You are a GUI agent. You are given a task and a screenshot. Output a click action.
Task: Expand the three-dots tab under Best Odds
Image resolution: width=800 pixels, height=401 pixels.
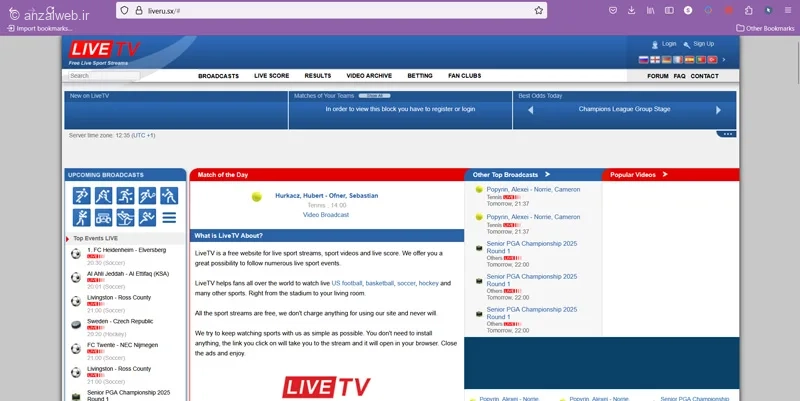(x=727, y=134)
